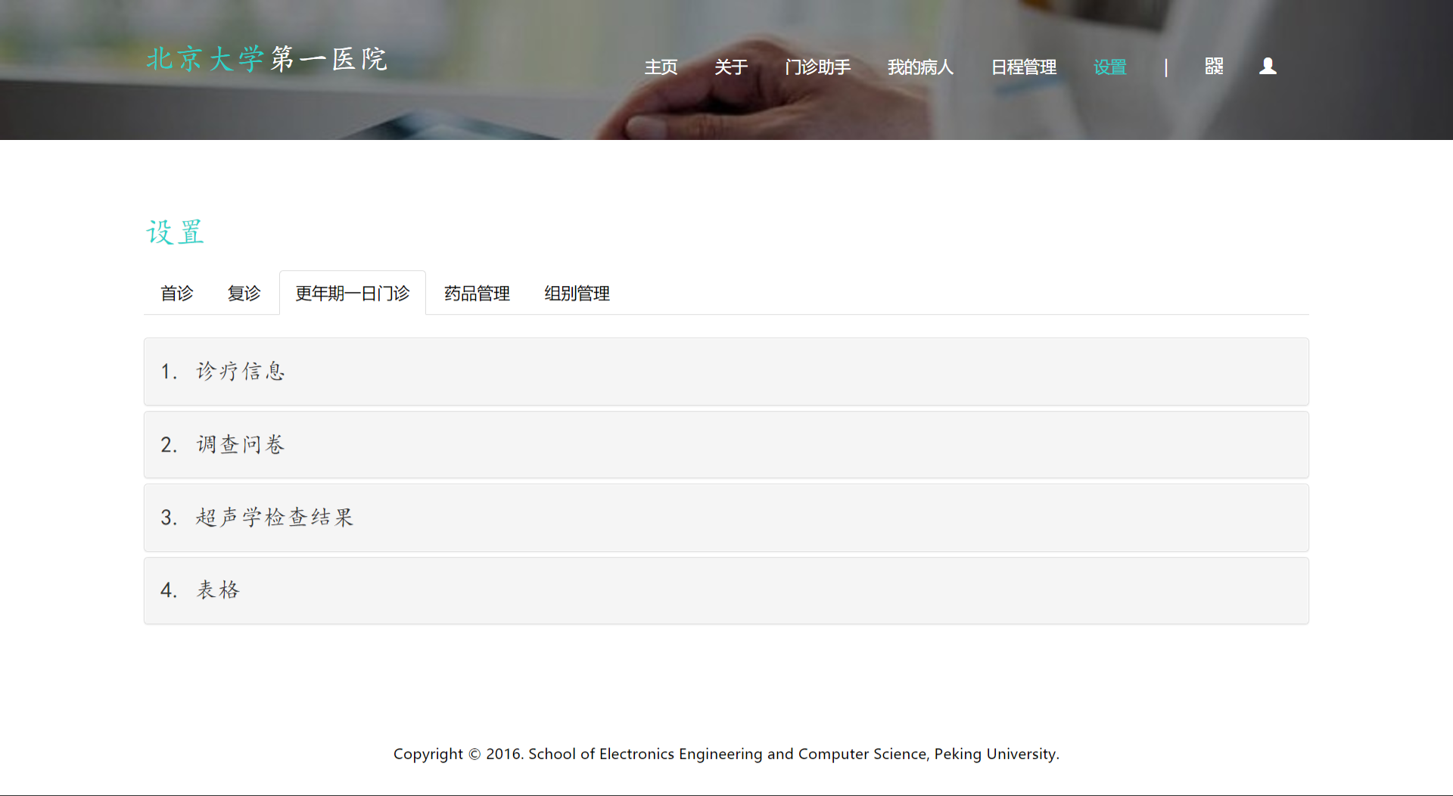This screenshot has width=1453, height=796.
Task: Switch to the 复诊 tab
Action: click(244, 293)
